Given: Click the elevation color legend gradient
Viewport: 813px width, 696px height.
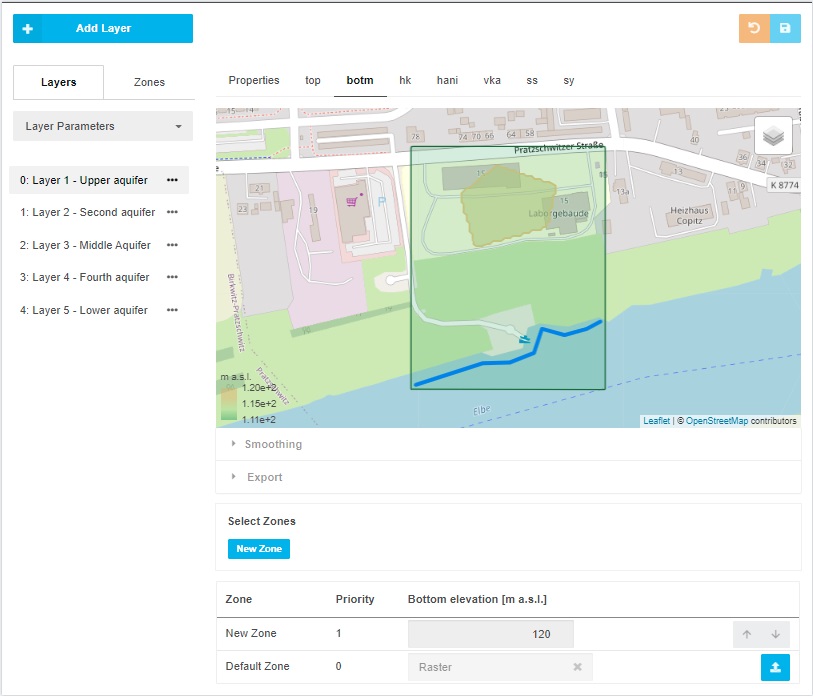Looking at the screenshot, I should [229, 403].
